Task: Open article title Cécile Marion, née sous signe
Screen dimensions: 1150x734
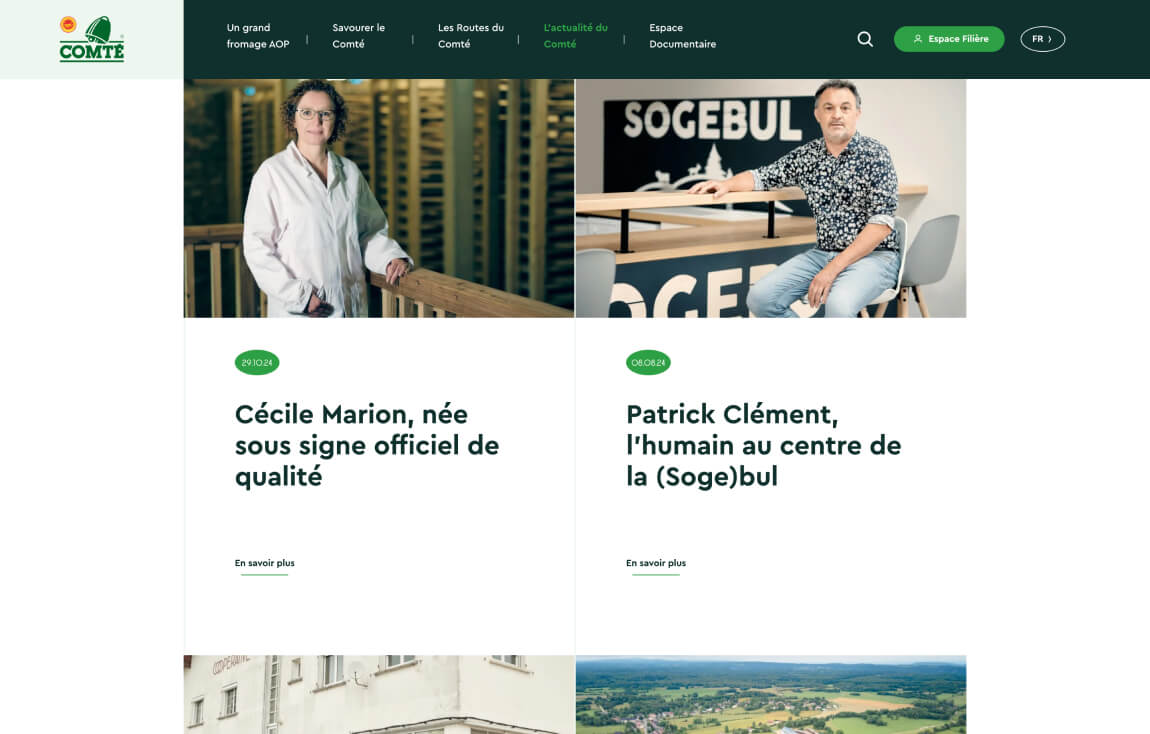Action: [x=367, y=445]
